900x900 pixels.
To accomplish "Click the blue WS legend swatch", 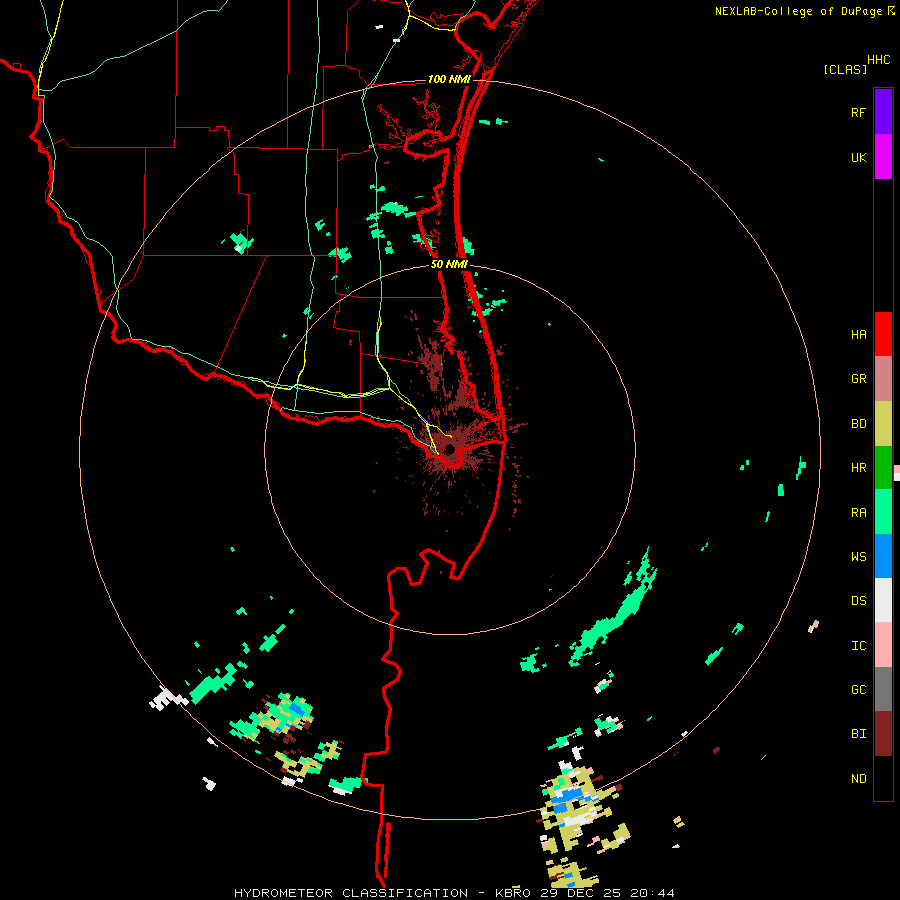I will [883, 556].
